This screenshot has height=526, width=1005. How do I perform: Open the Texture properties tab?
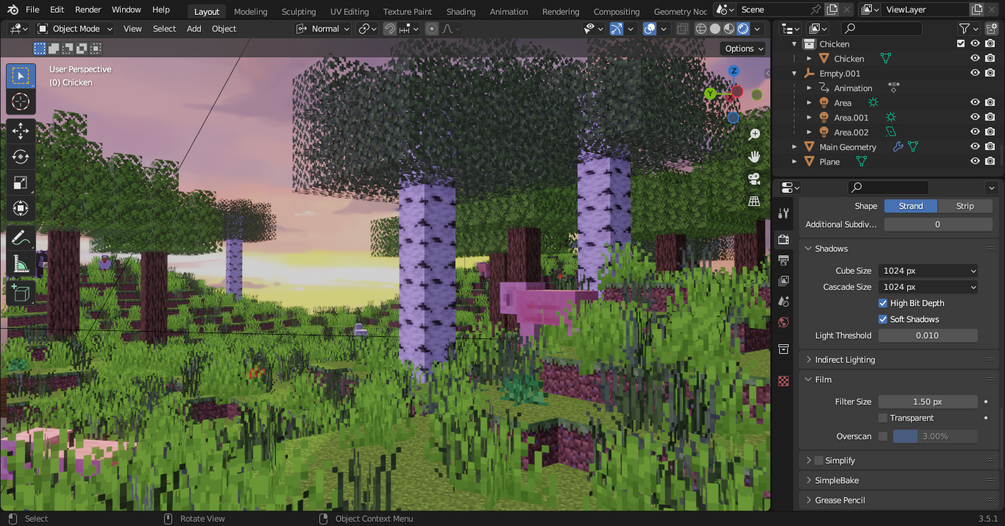(783, 381)
